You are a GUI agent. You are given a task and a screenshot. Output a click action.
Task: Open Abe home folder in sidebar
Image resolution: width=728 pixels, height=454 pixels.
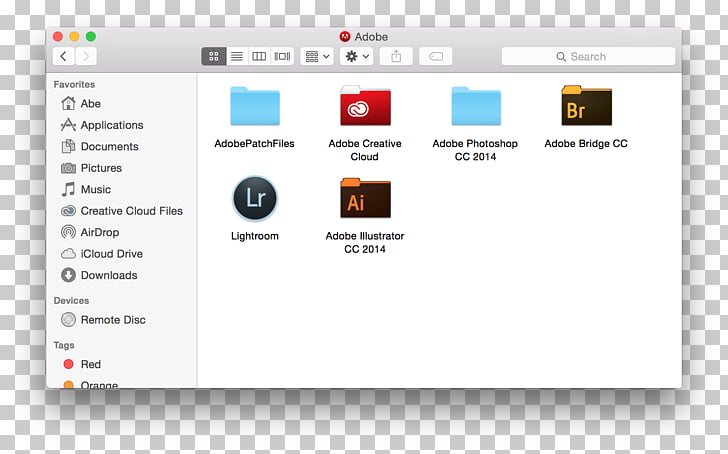tap(122, 104)
